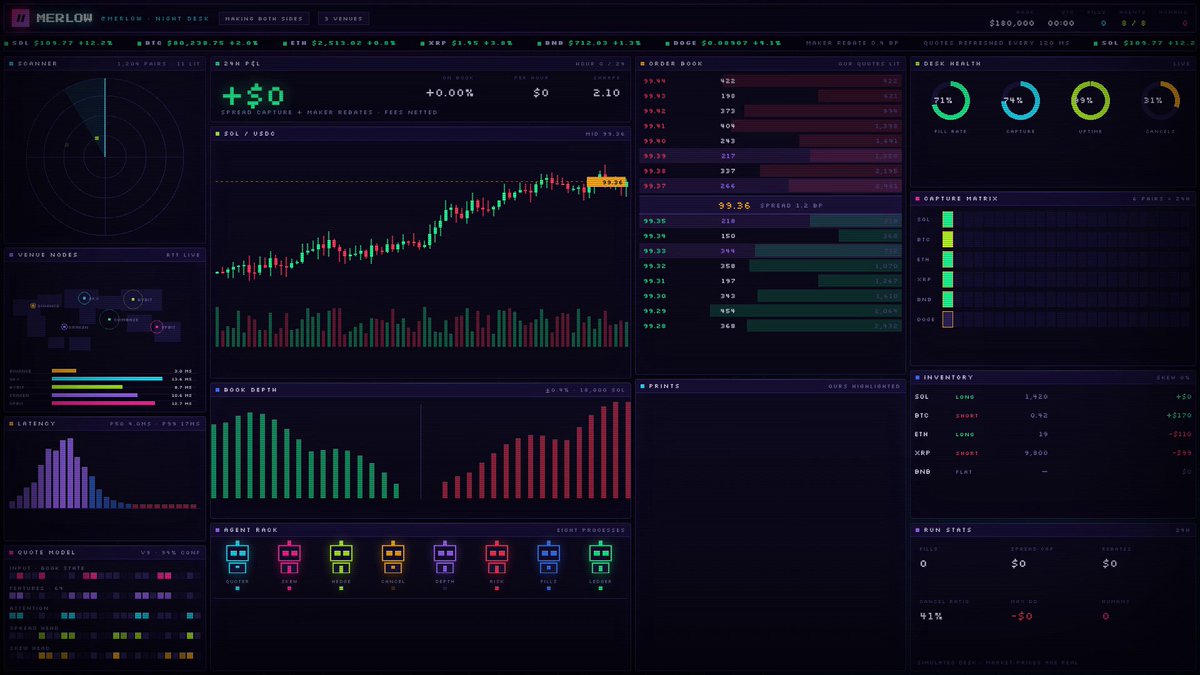Toggle the DOGE capture matrix cell
The height and width of the screenshot is (675, 1200).
click(947, 319)
